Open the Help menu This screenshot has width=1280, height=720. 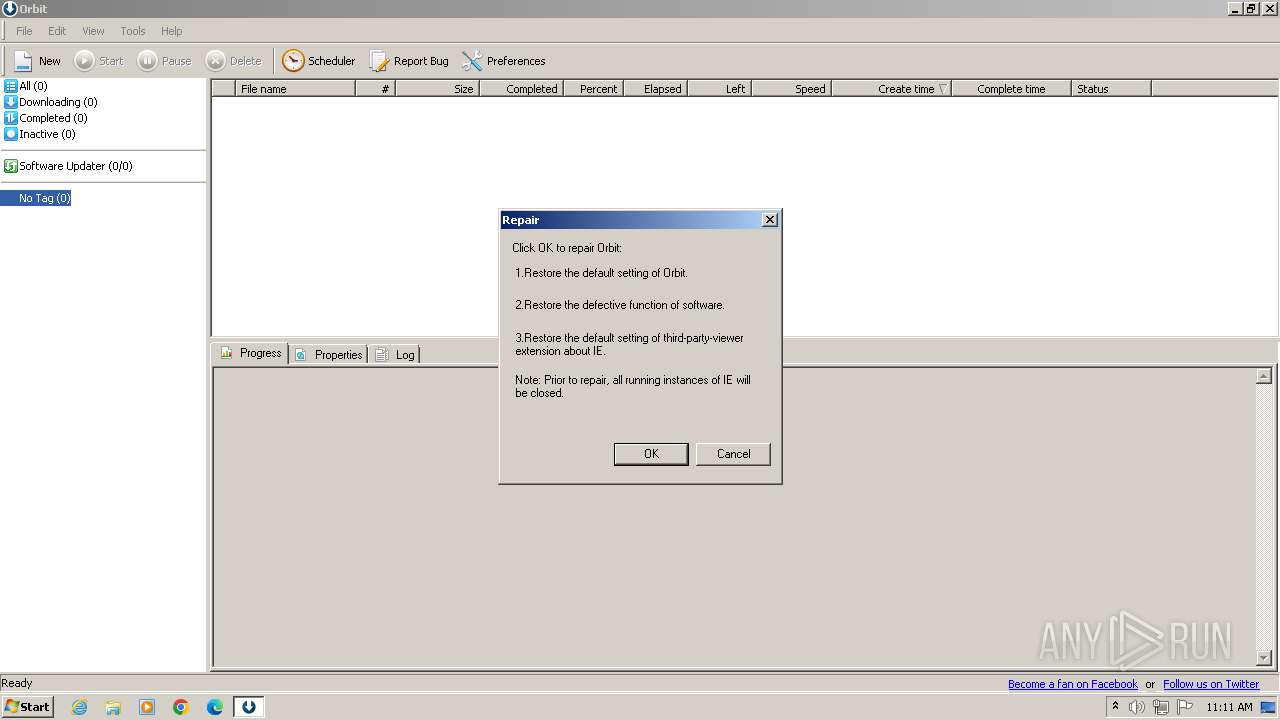point(172,31)
